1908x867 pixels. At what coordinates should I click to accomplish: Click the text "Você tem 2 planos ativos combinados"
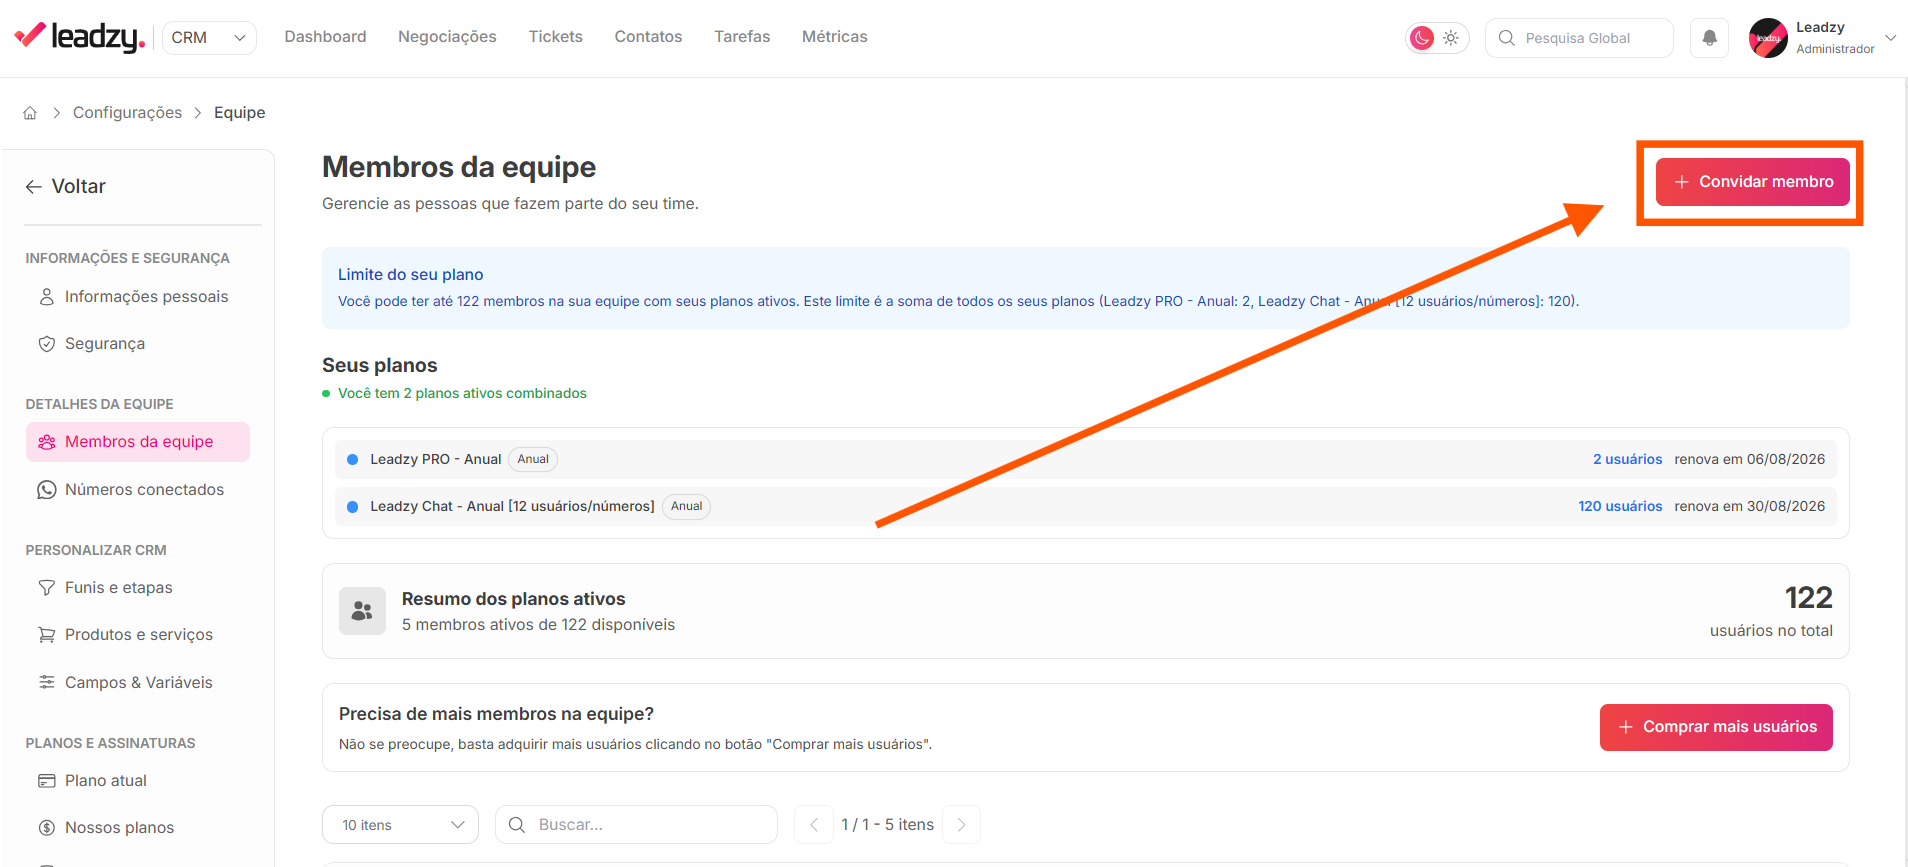(462, 393)
